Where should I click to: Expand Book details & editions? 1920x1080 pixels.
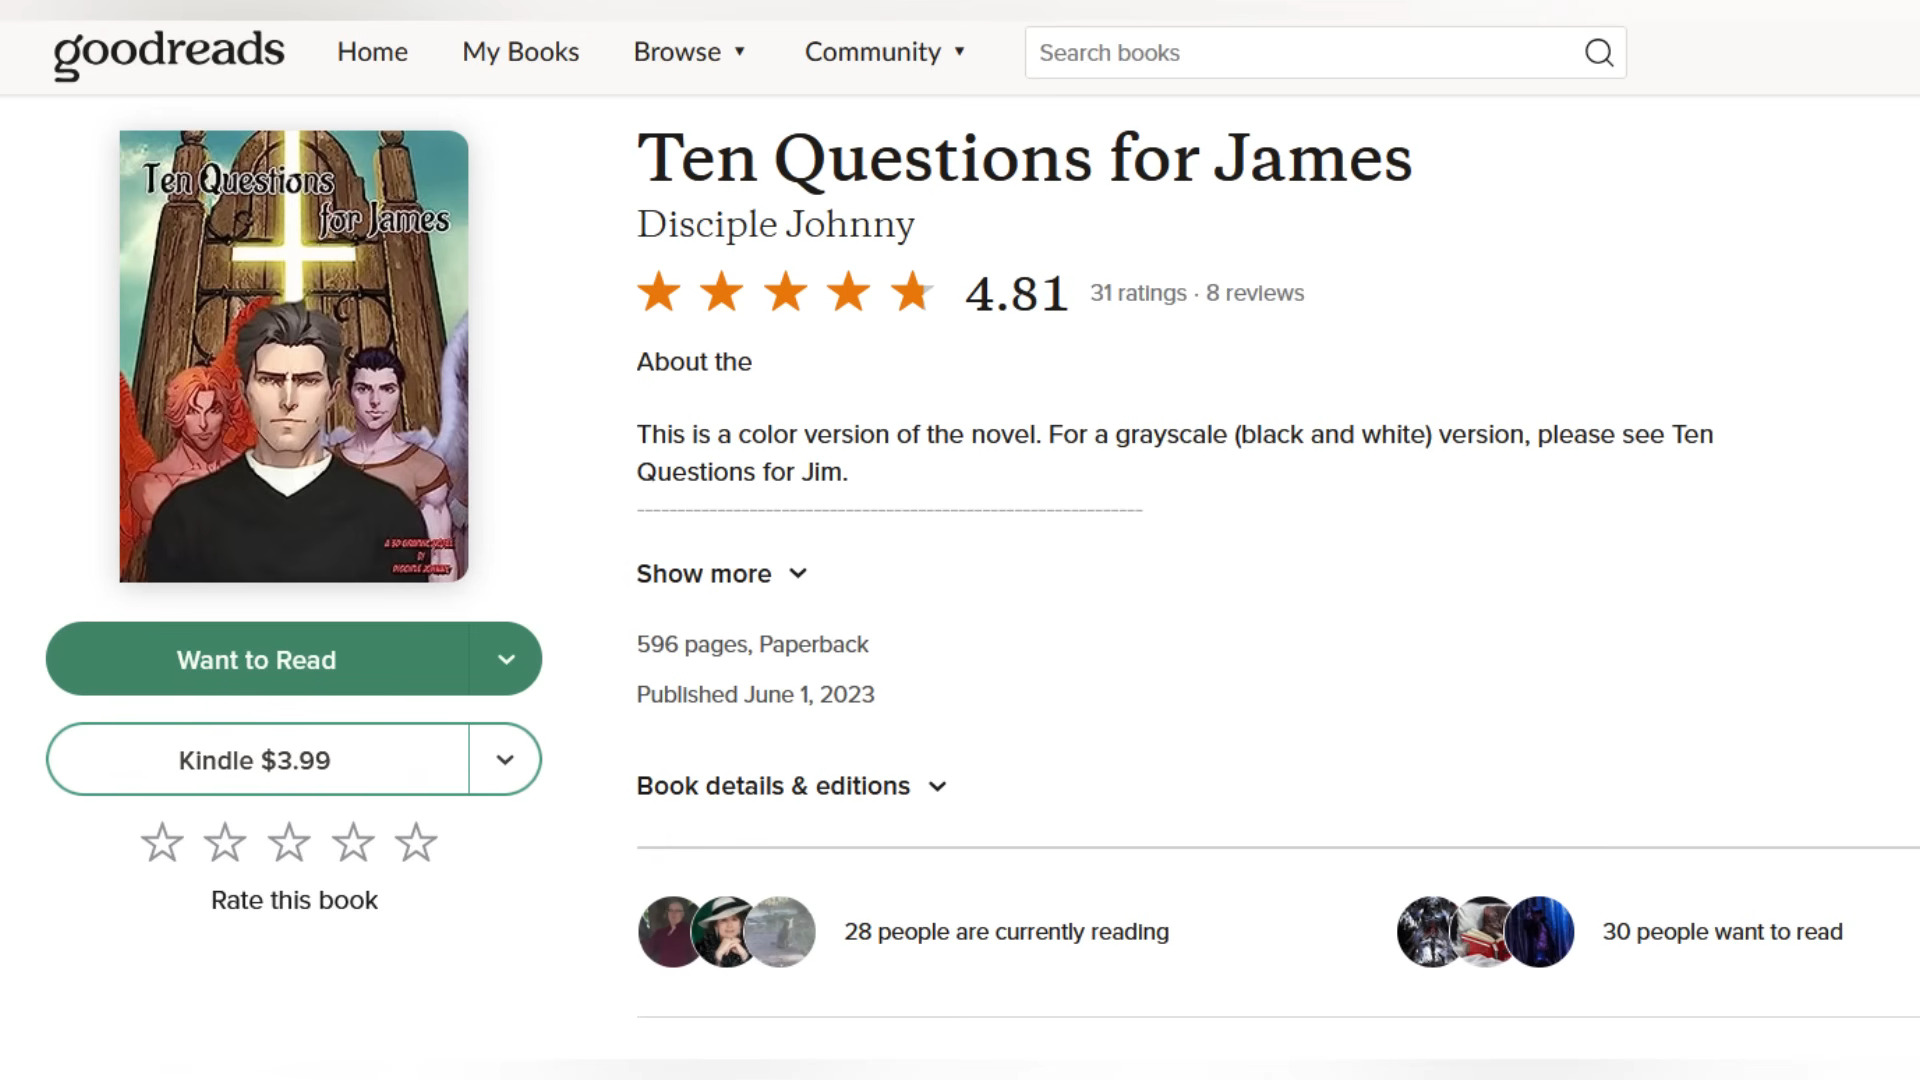click(791, 786)
